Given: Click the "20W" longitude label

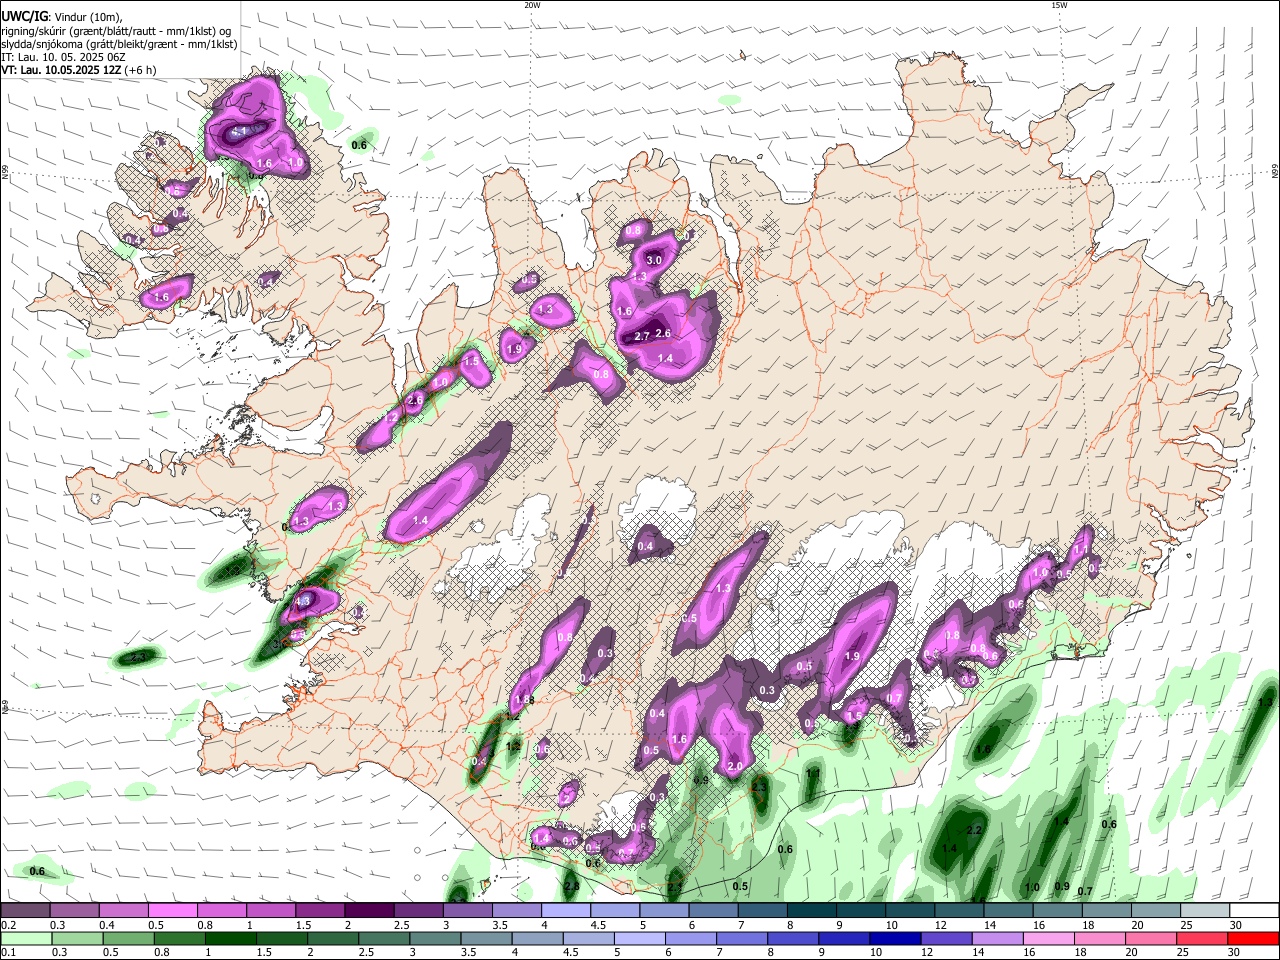Looking at the screenshot, I should coord(532,5).
